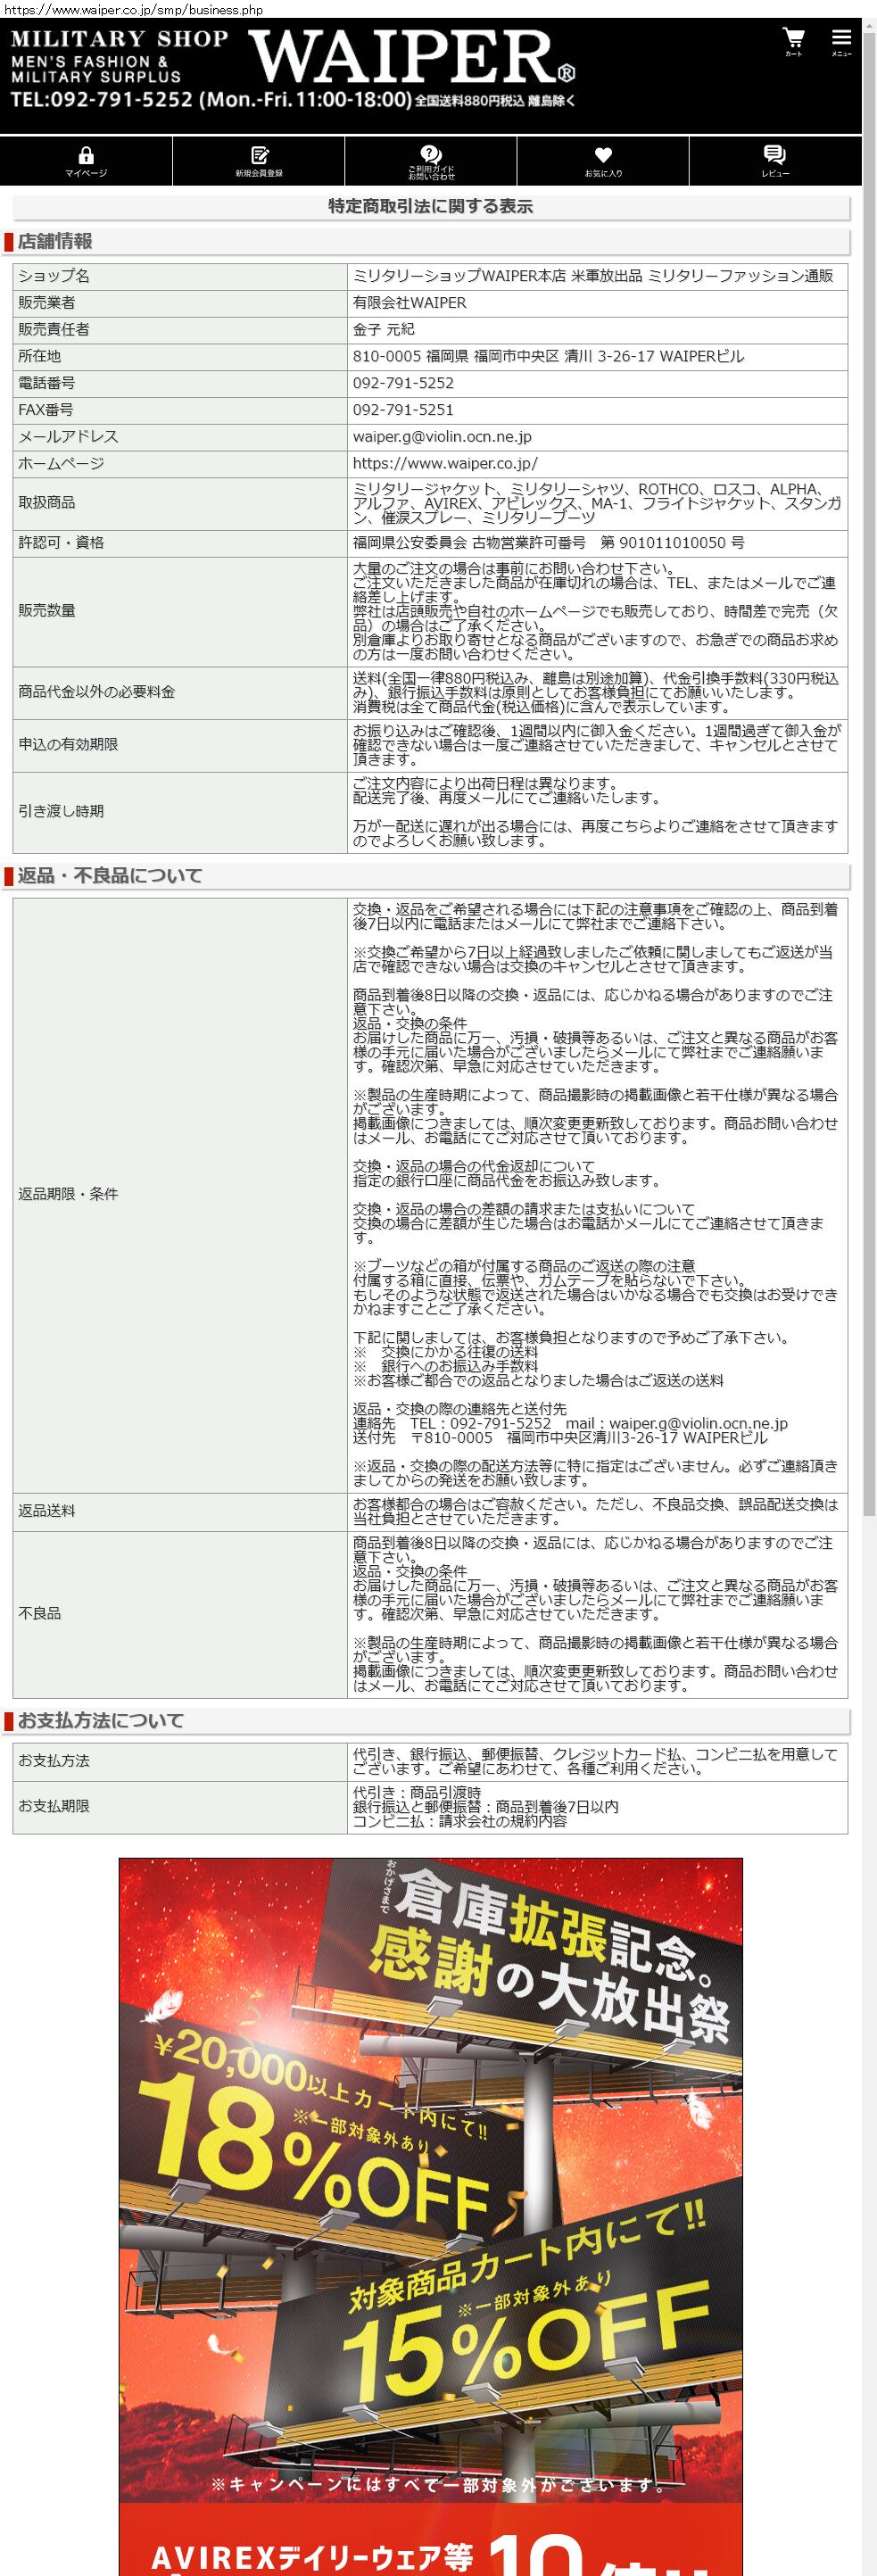Click the 特定商取引法に関する表示 heading
This screenshot has height=2576, width=877.
point(431,207)
